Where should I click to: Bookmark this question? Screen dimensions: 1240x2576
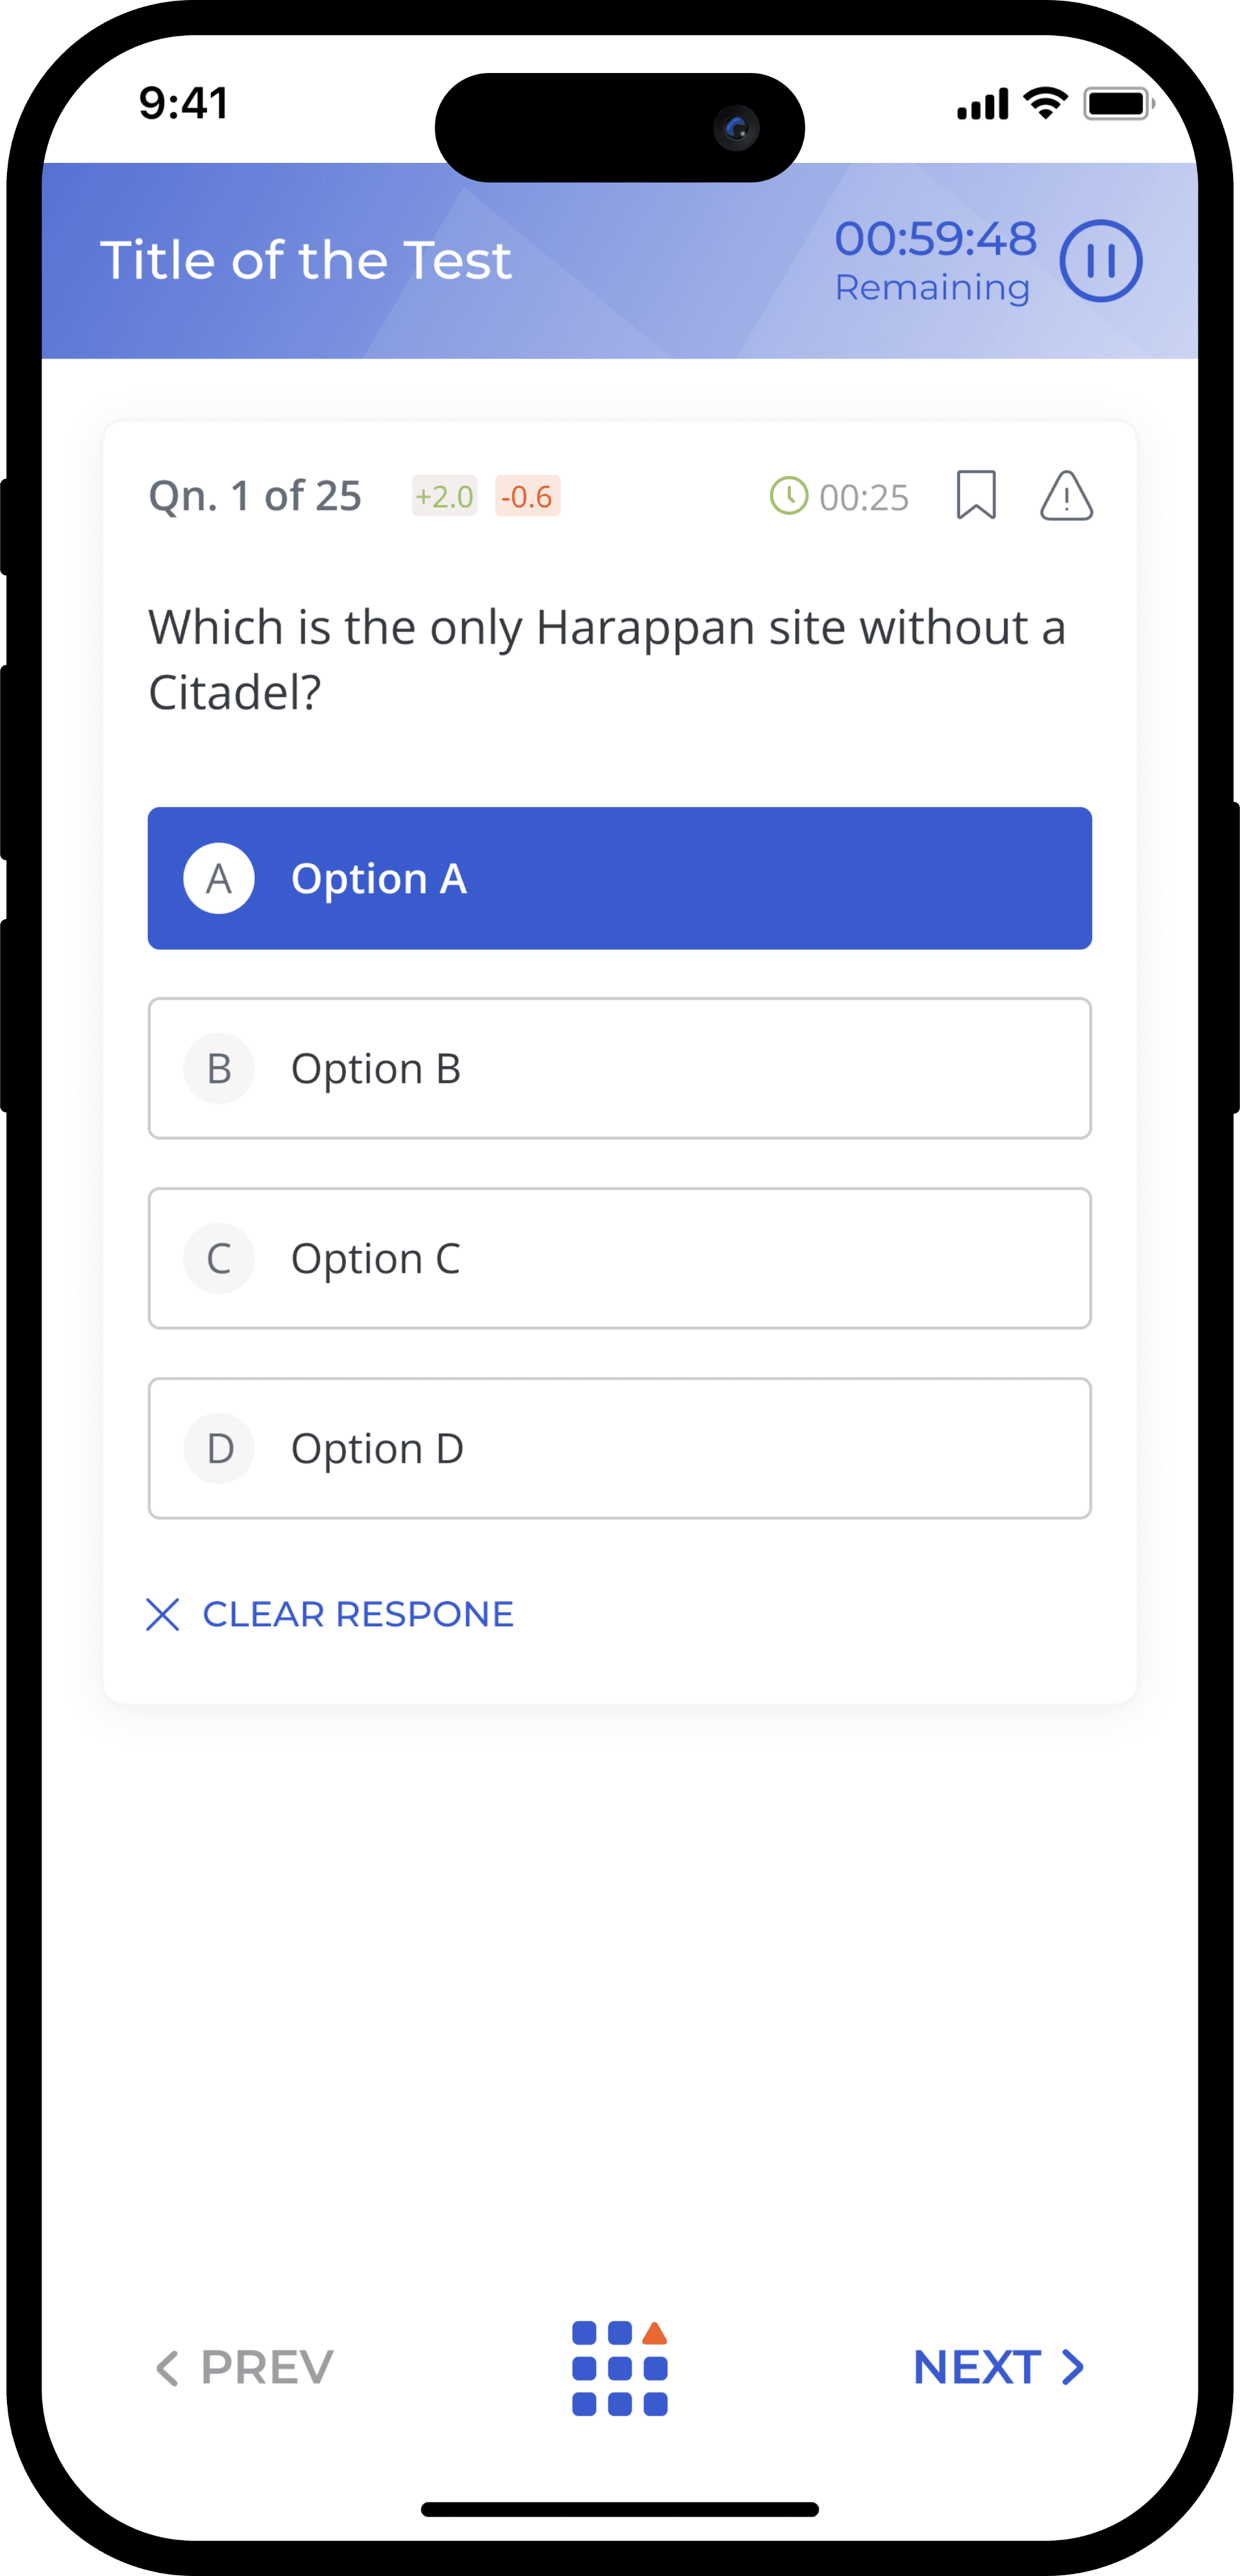coord(976,495)
